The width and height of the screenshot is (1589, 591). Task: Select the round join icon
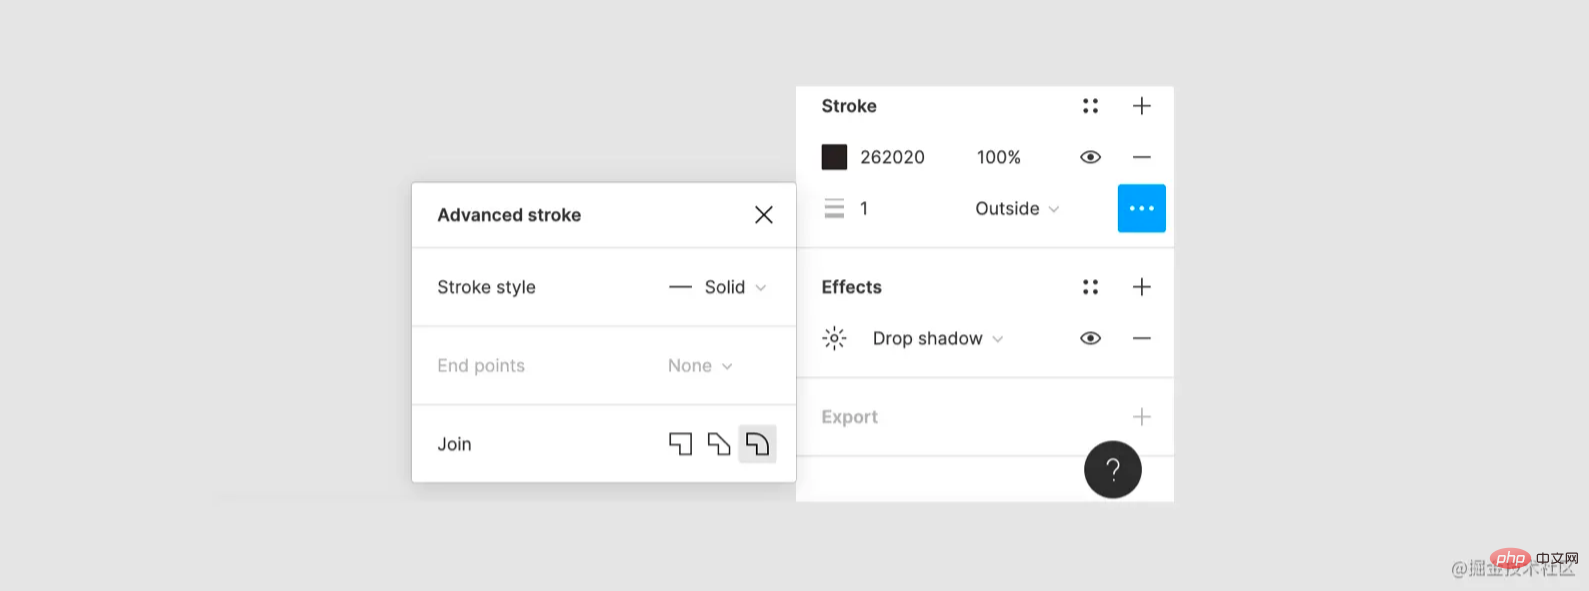(x=757, y=444)
